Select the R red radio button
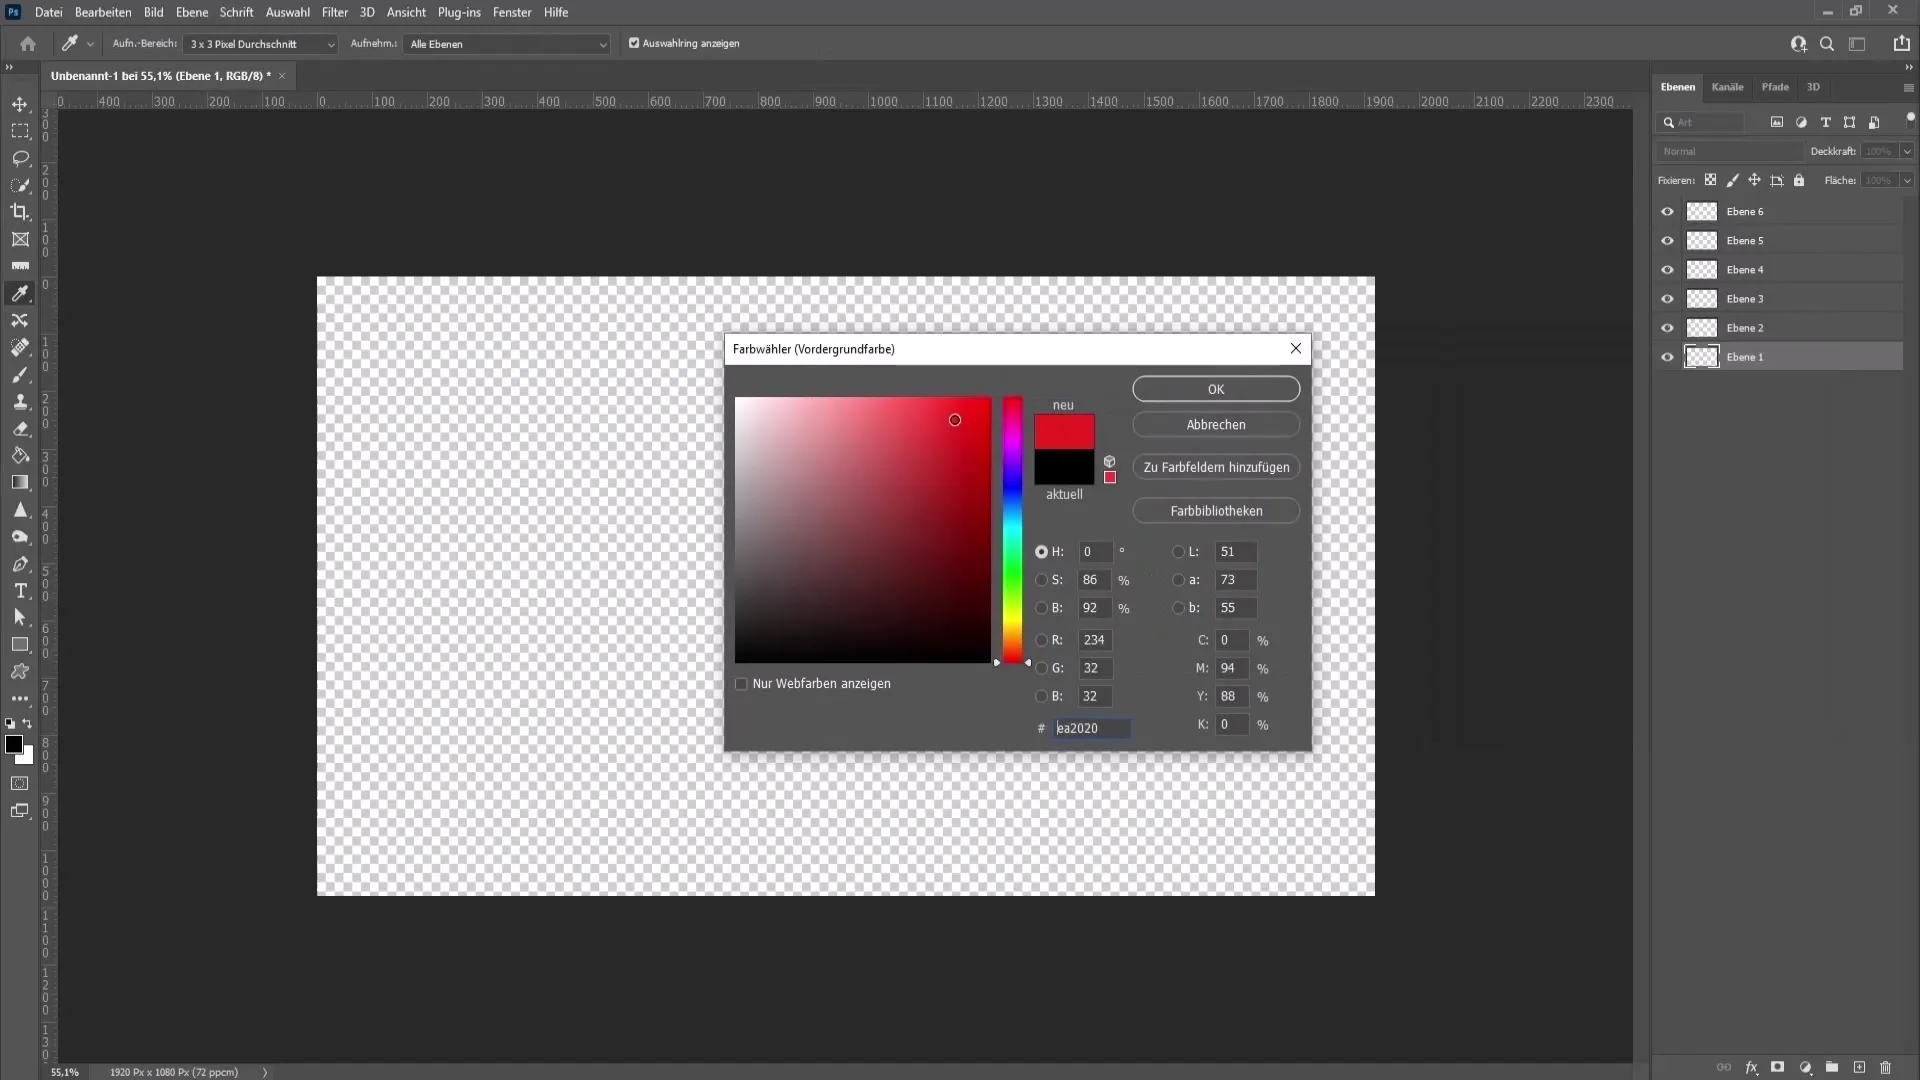 [x=1041, y=640]
